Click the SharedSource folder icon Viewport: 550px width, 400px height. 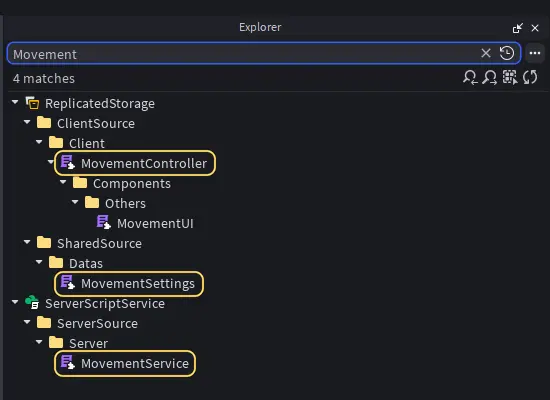tap(44, 243)
